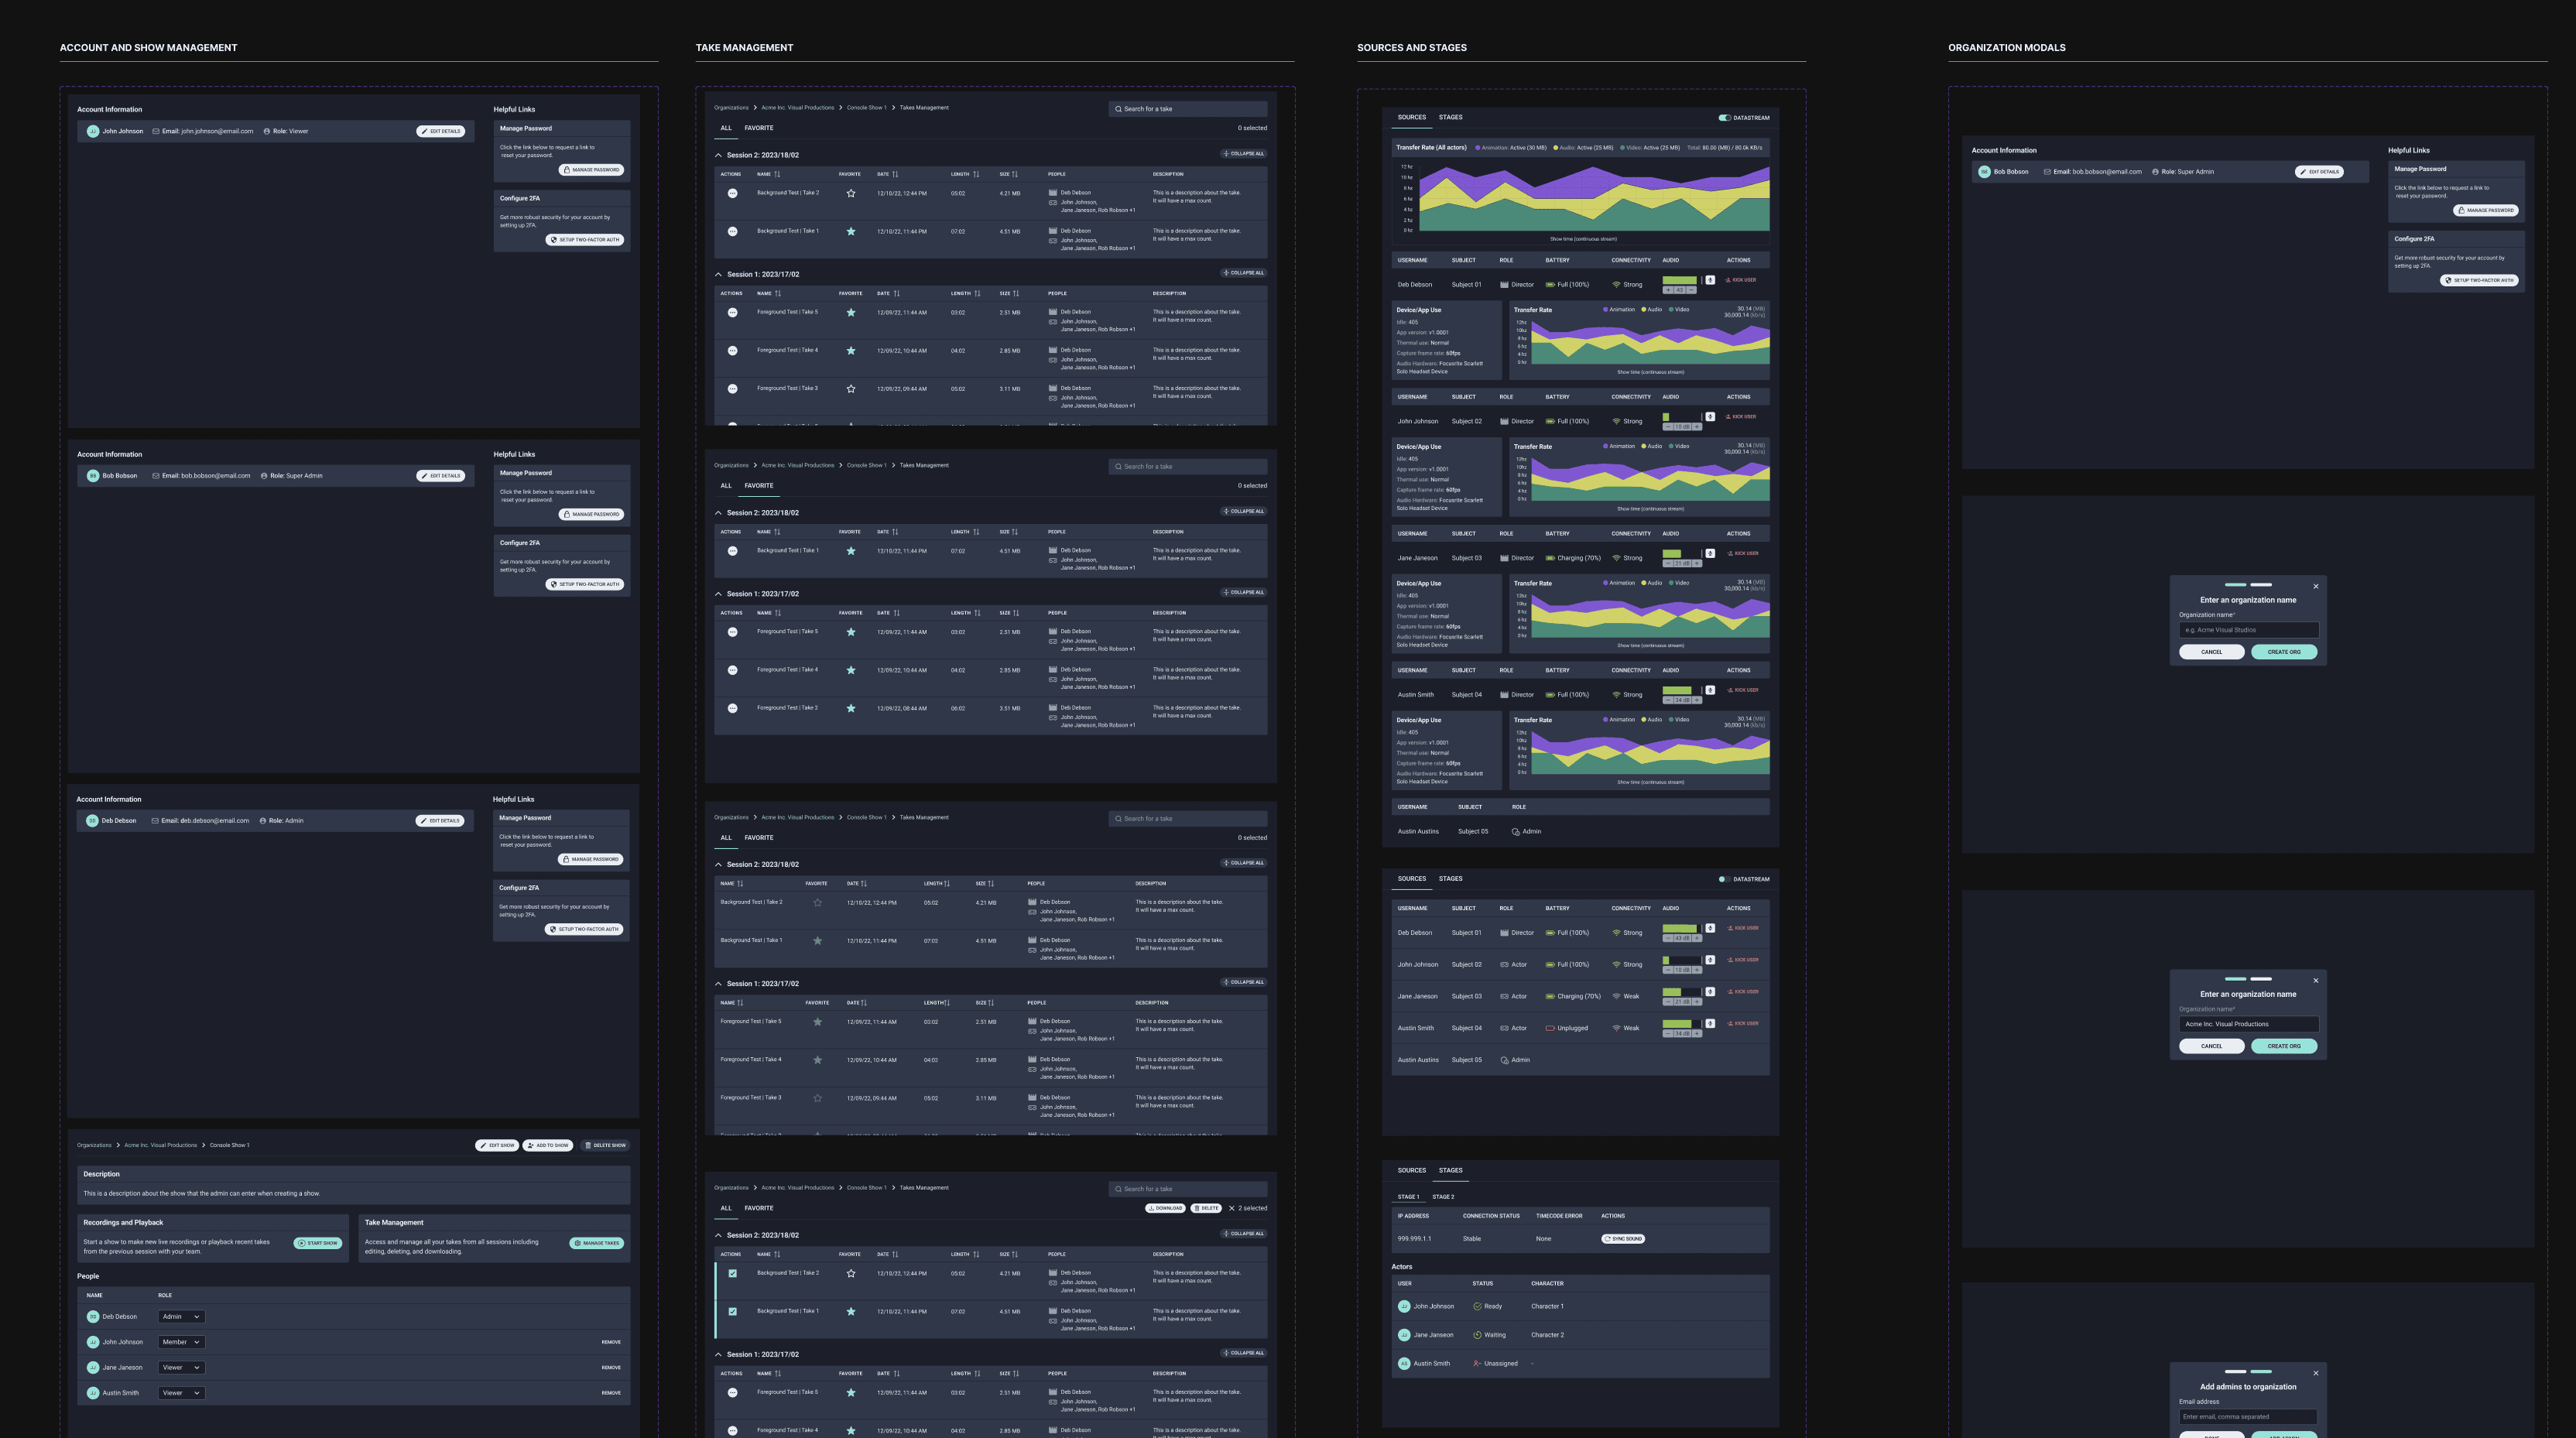This screenshot has width=2576, height=1438.
Task: Download the two selected takes
Action: (1165, 1208)
